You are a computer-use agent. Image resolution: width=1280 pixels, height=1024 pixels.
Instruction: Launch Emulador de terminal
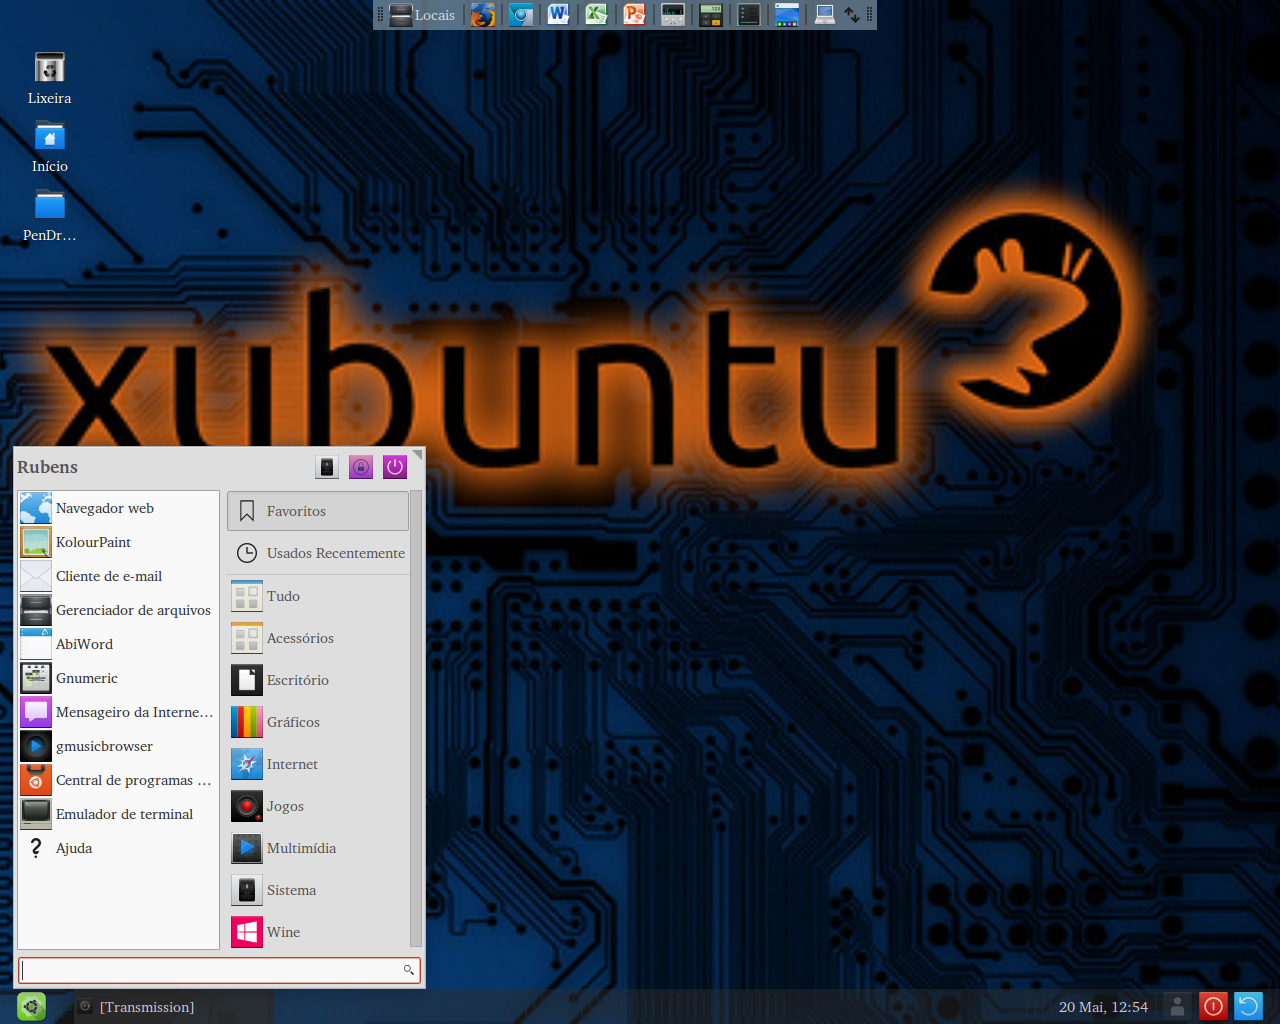tap(118, 814)
